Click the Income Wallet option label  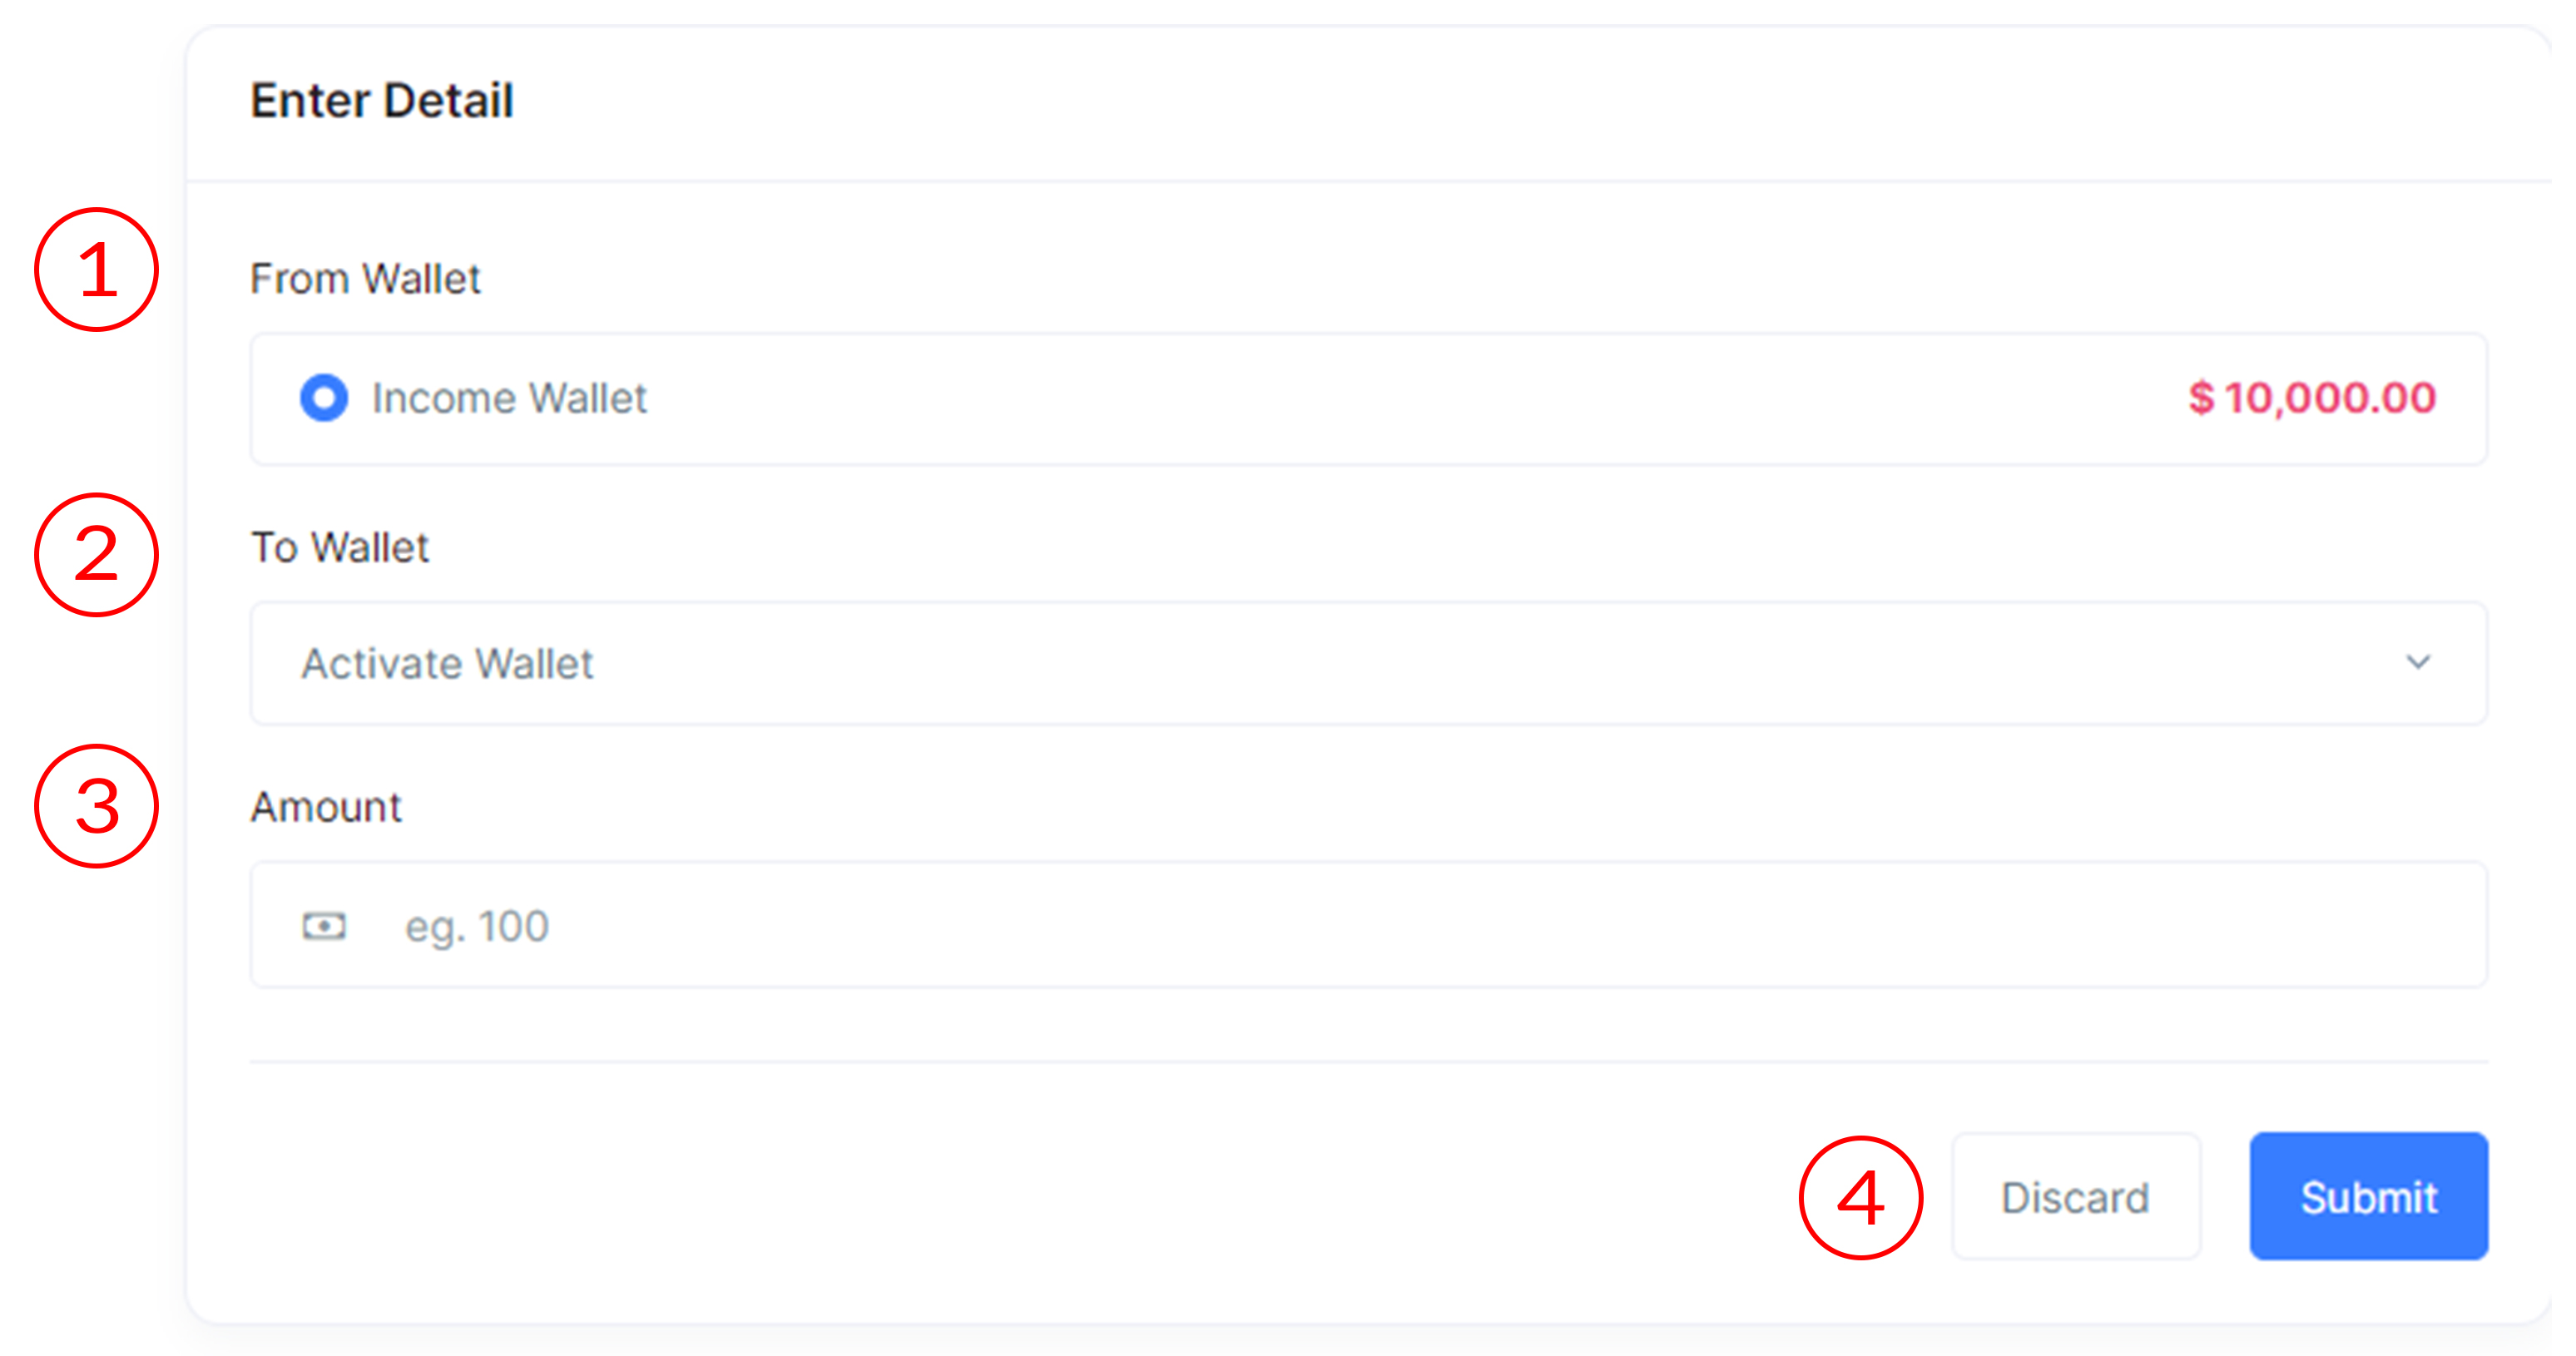coord(509,398)
